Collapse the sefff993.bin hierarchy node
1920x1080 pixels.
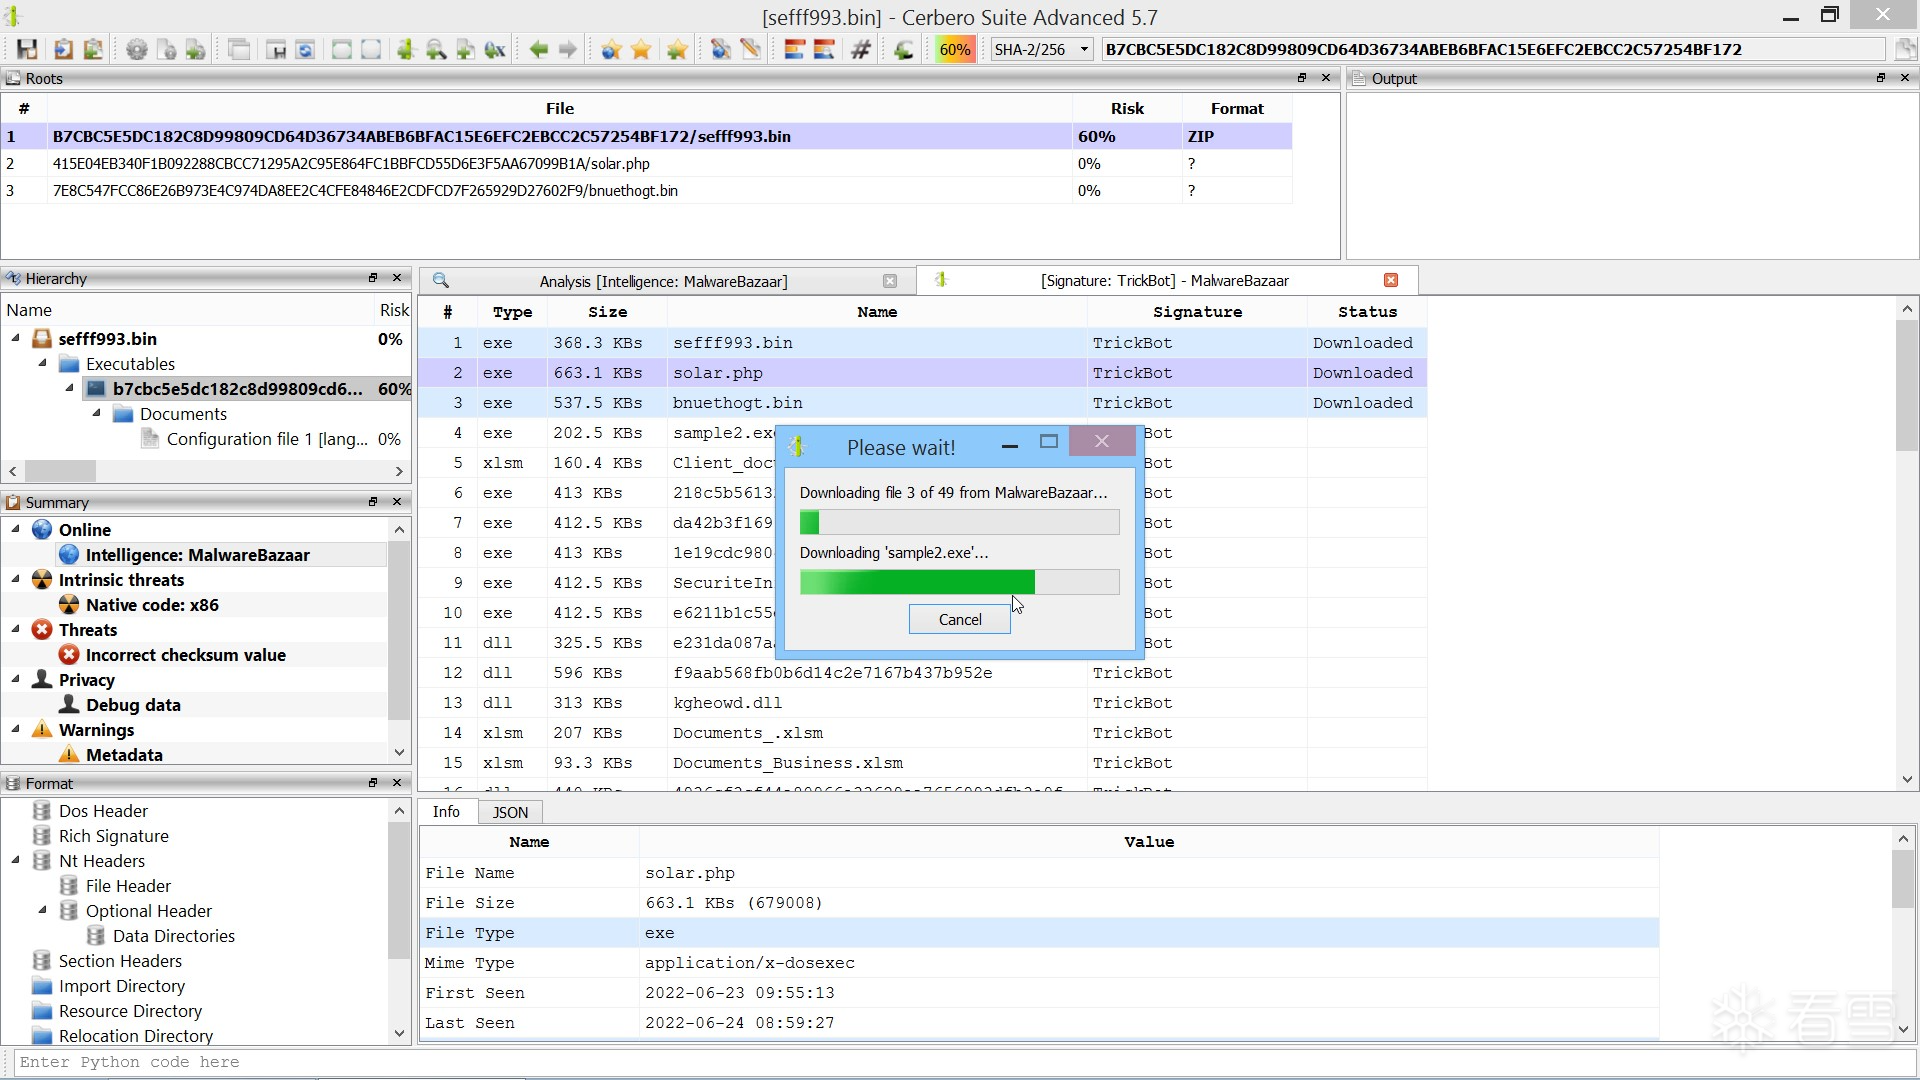click(16, 339)
